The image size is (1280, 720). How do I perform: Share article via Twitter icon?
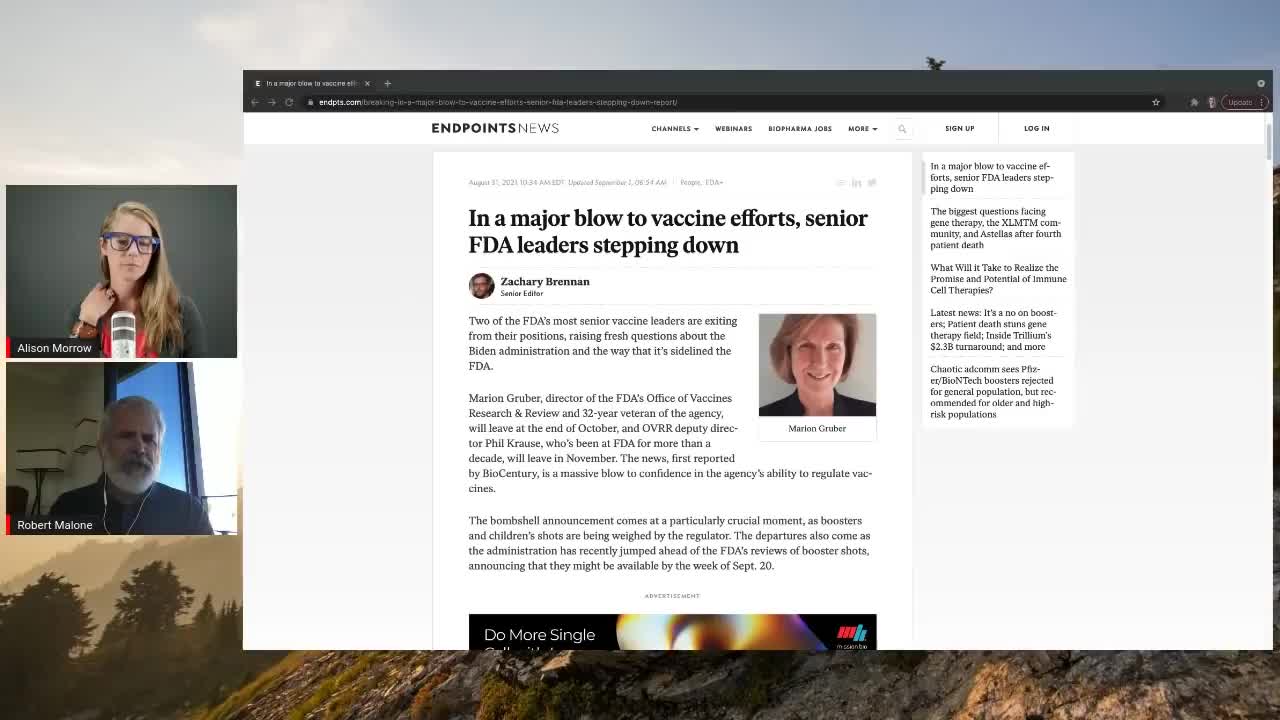pos(872,183)
